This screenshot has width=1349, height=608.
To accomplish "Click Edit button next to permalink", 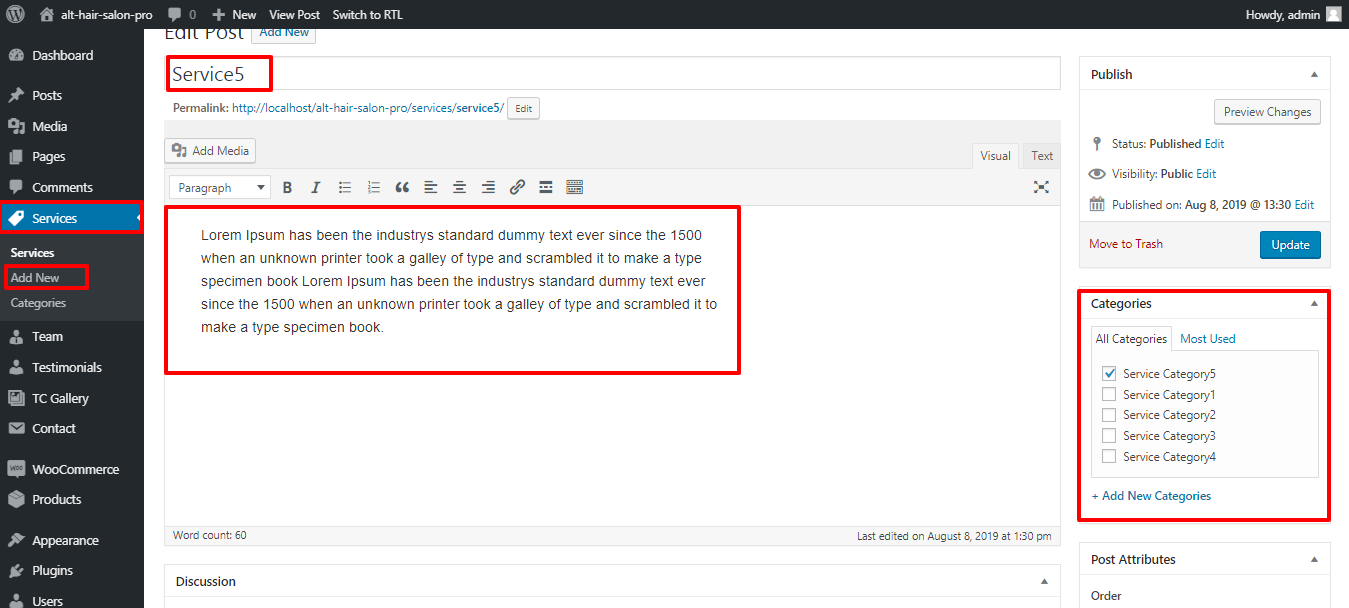I will pos(523,108).
